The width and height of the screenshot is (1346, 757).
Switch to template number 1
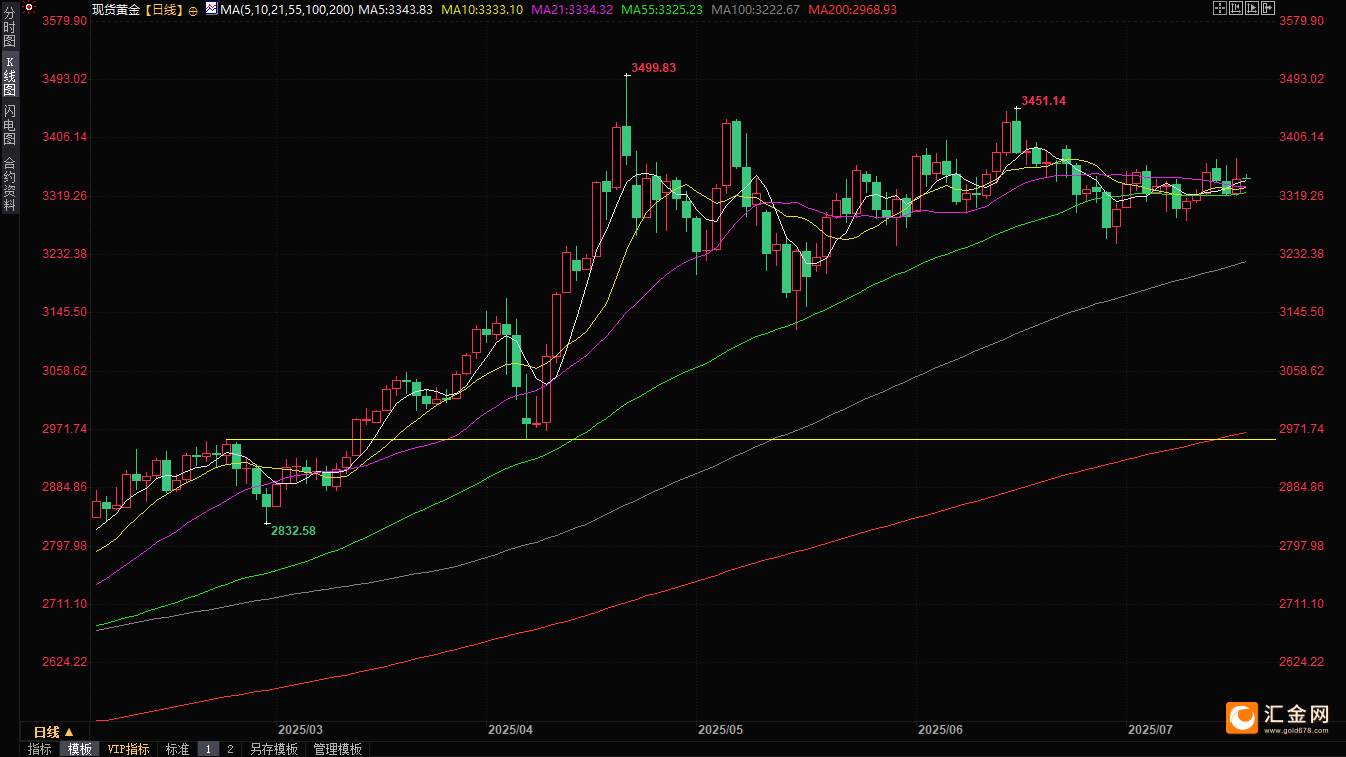coord(208,749)
